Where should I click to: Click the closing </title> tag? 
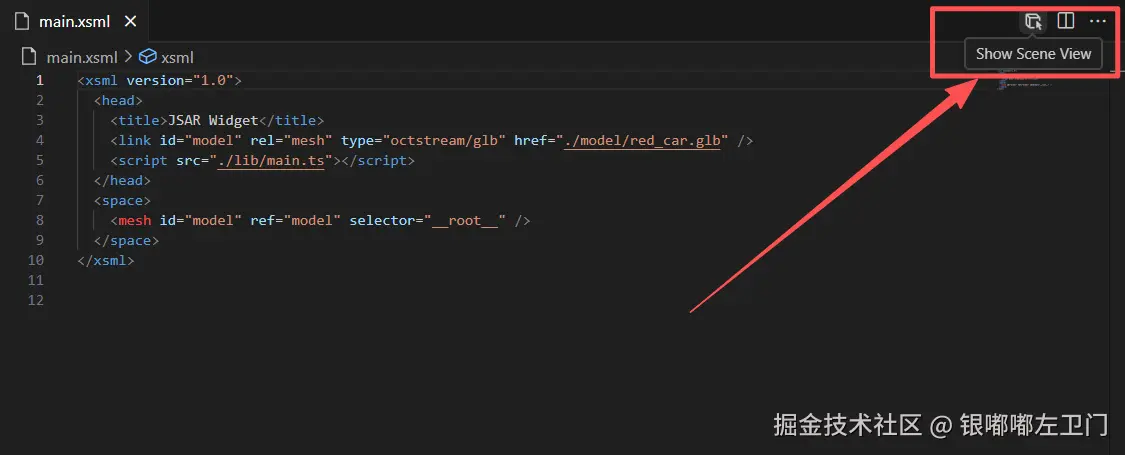[x=291, y=121]
